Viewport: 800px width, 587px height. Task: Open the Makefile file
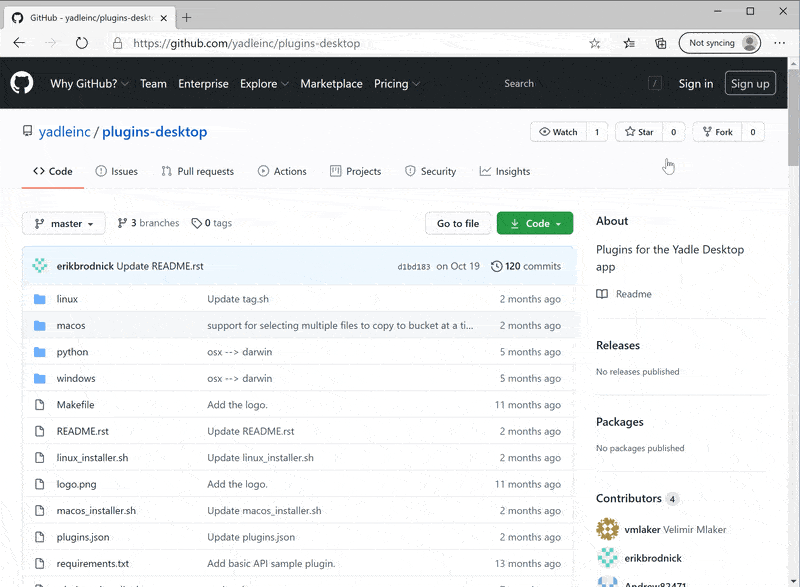point(76,405)
